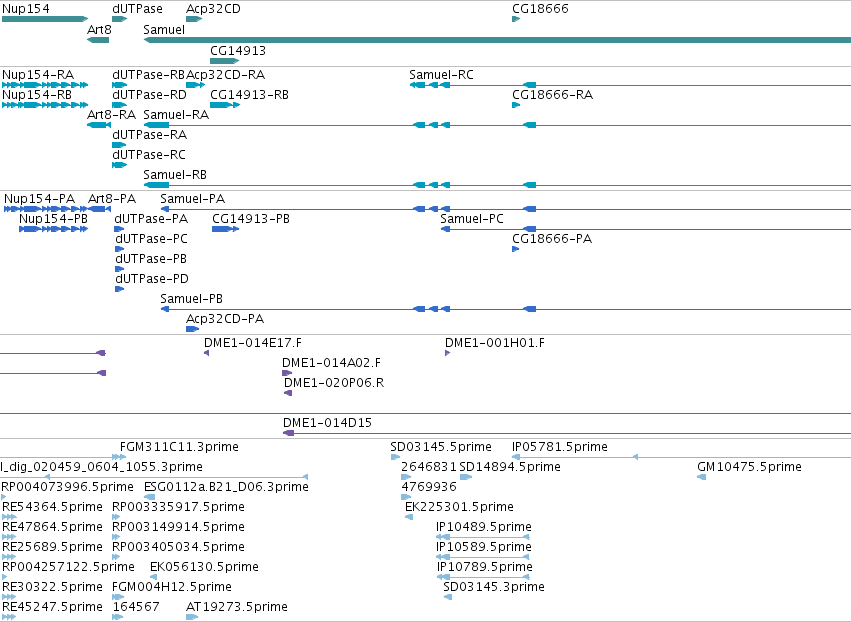
Task: Click the 164567 EST label
Action: point(136,607)
